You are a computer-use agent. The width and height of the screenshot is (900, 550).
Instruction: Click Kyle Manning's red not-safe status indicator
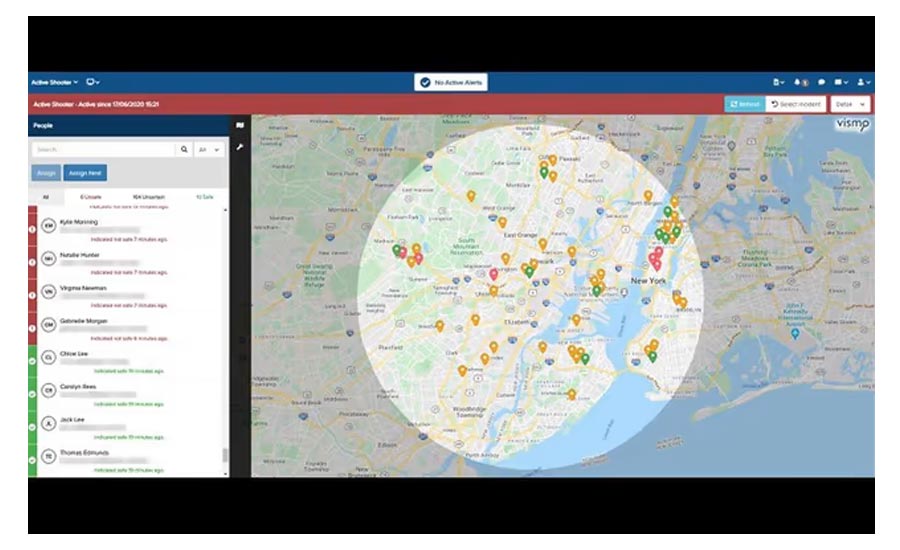(32, 228)
